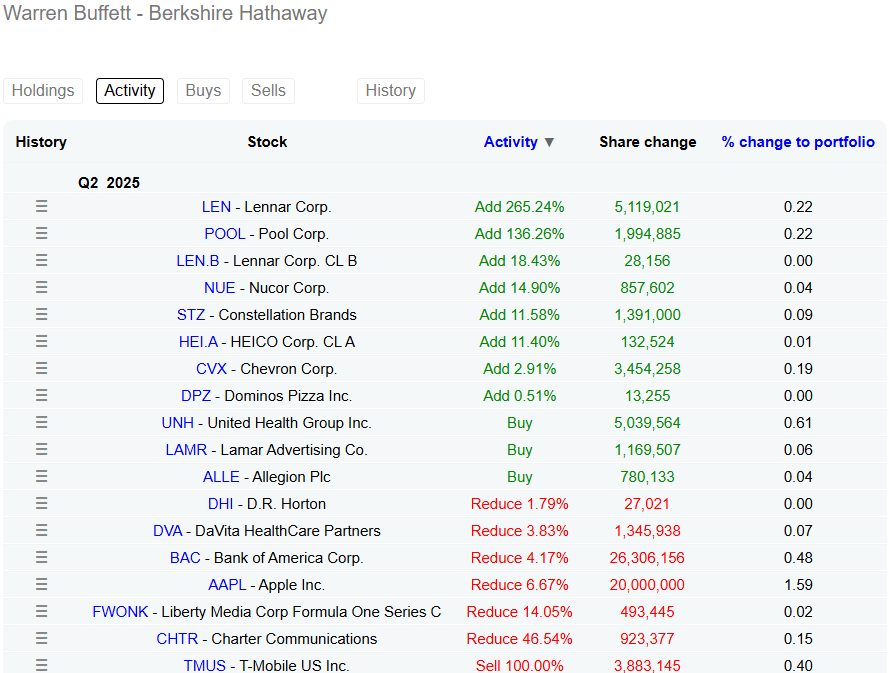Select the Activity tab
Image resolution: width=889 pixels, height=673 pixels.
click(x=130, y=91)
